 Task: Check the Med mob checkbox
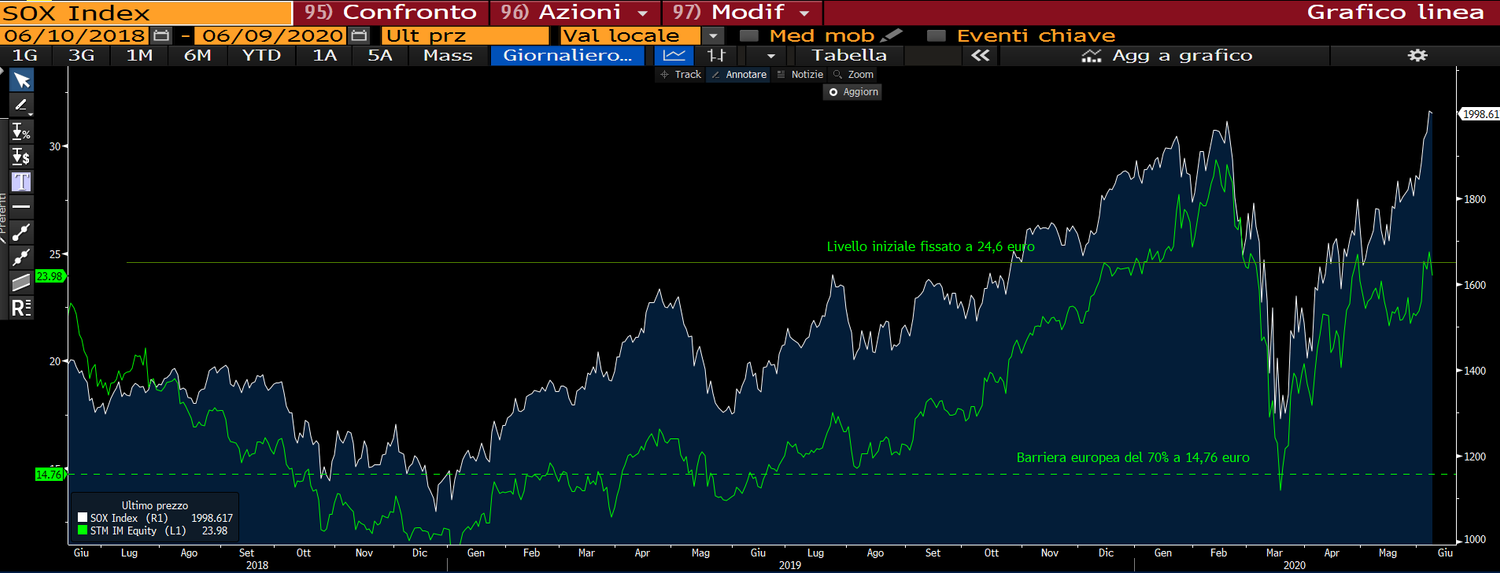[x=747, y=35]
